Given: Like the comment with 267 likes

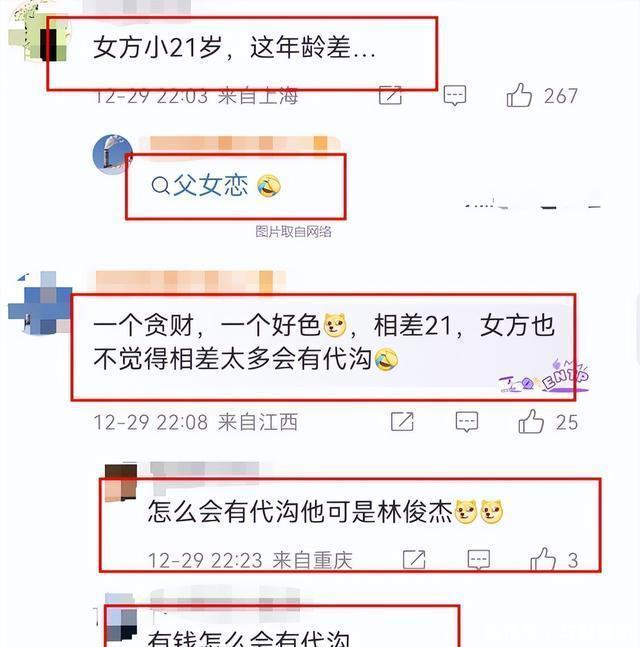Looking at the screenshot, I should [x=519, y=95].
